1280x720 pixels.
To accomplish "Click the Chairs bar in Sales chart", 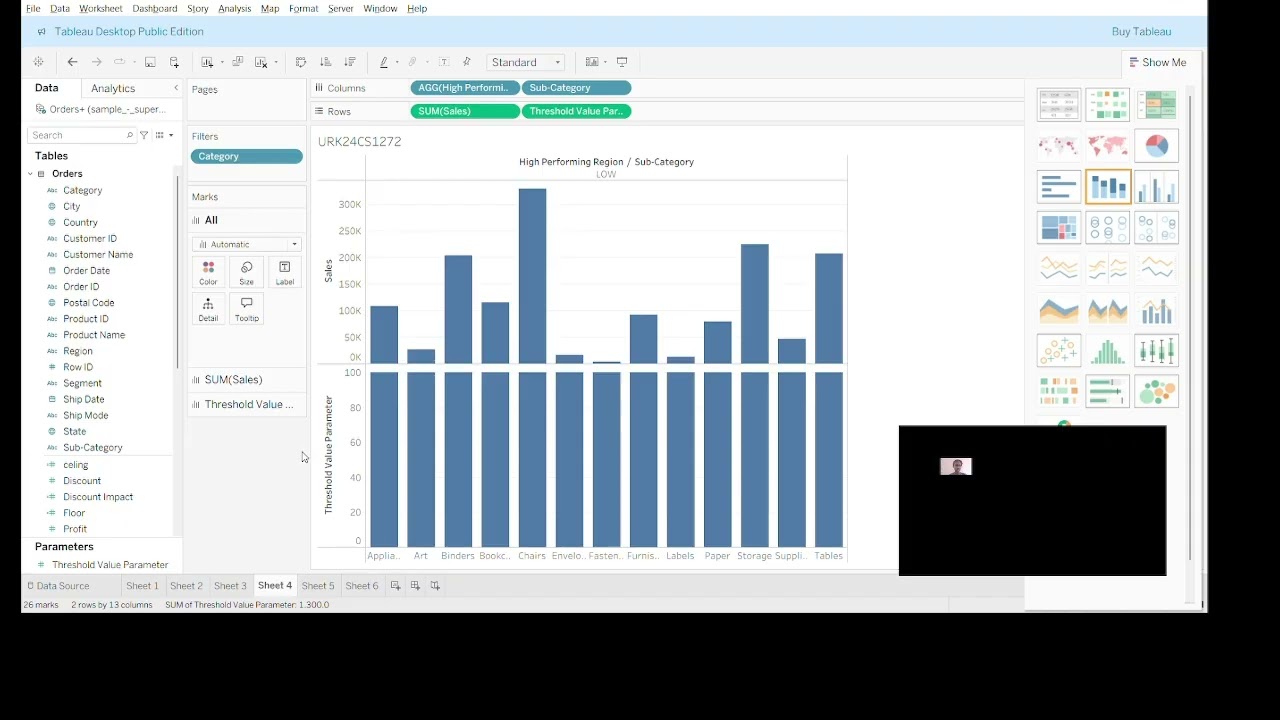I will pyautogui.click(x=532, y=275).
